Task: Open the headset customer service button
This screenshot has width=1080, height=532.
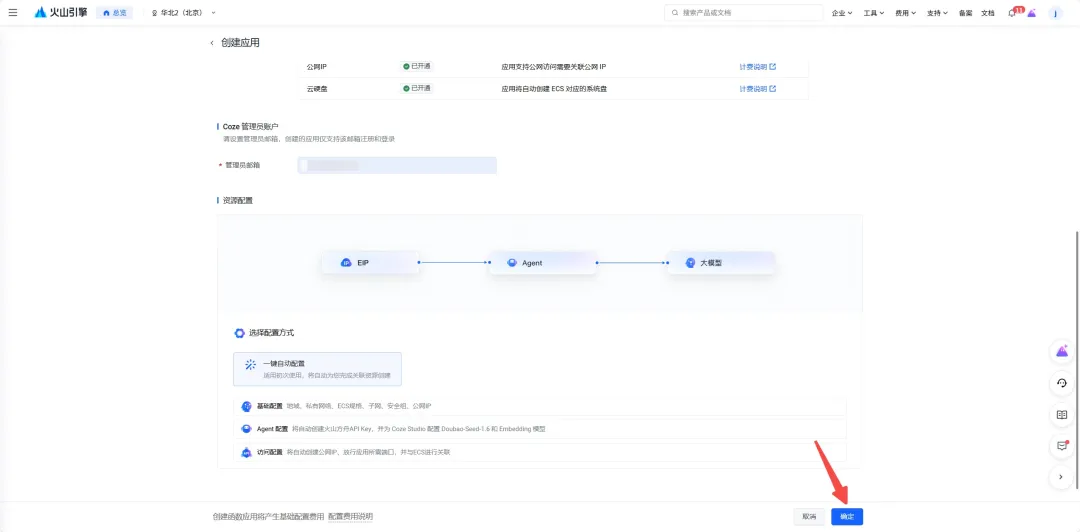Action: tap(1062, 383)
